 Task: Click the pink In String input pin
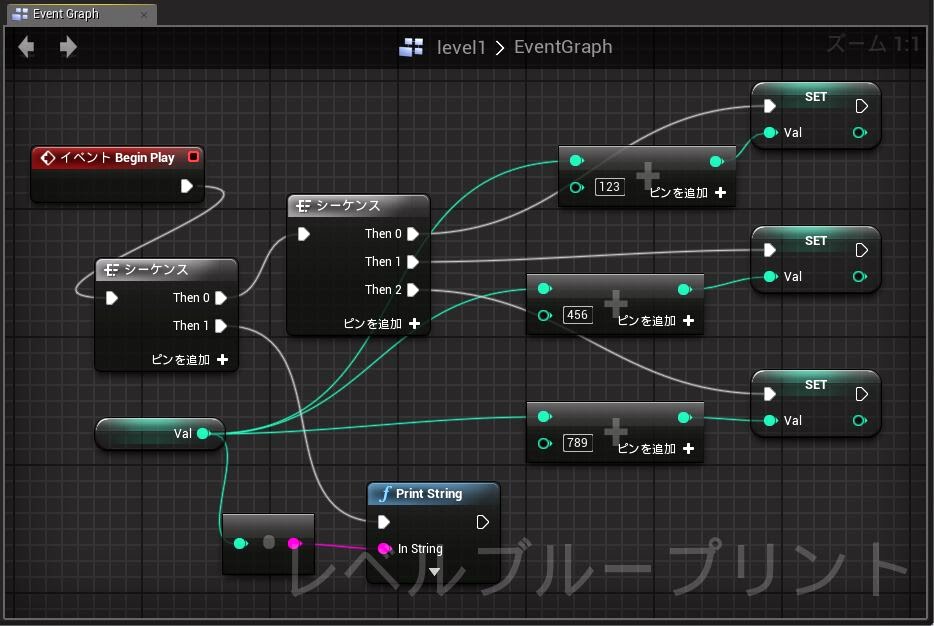384,549
